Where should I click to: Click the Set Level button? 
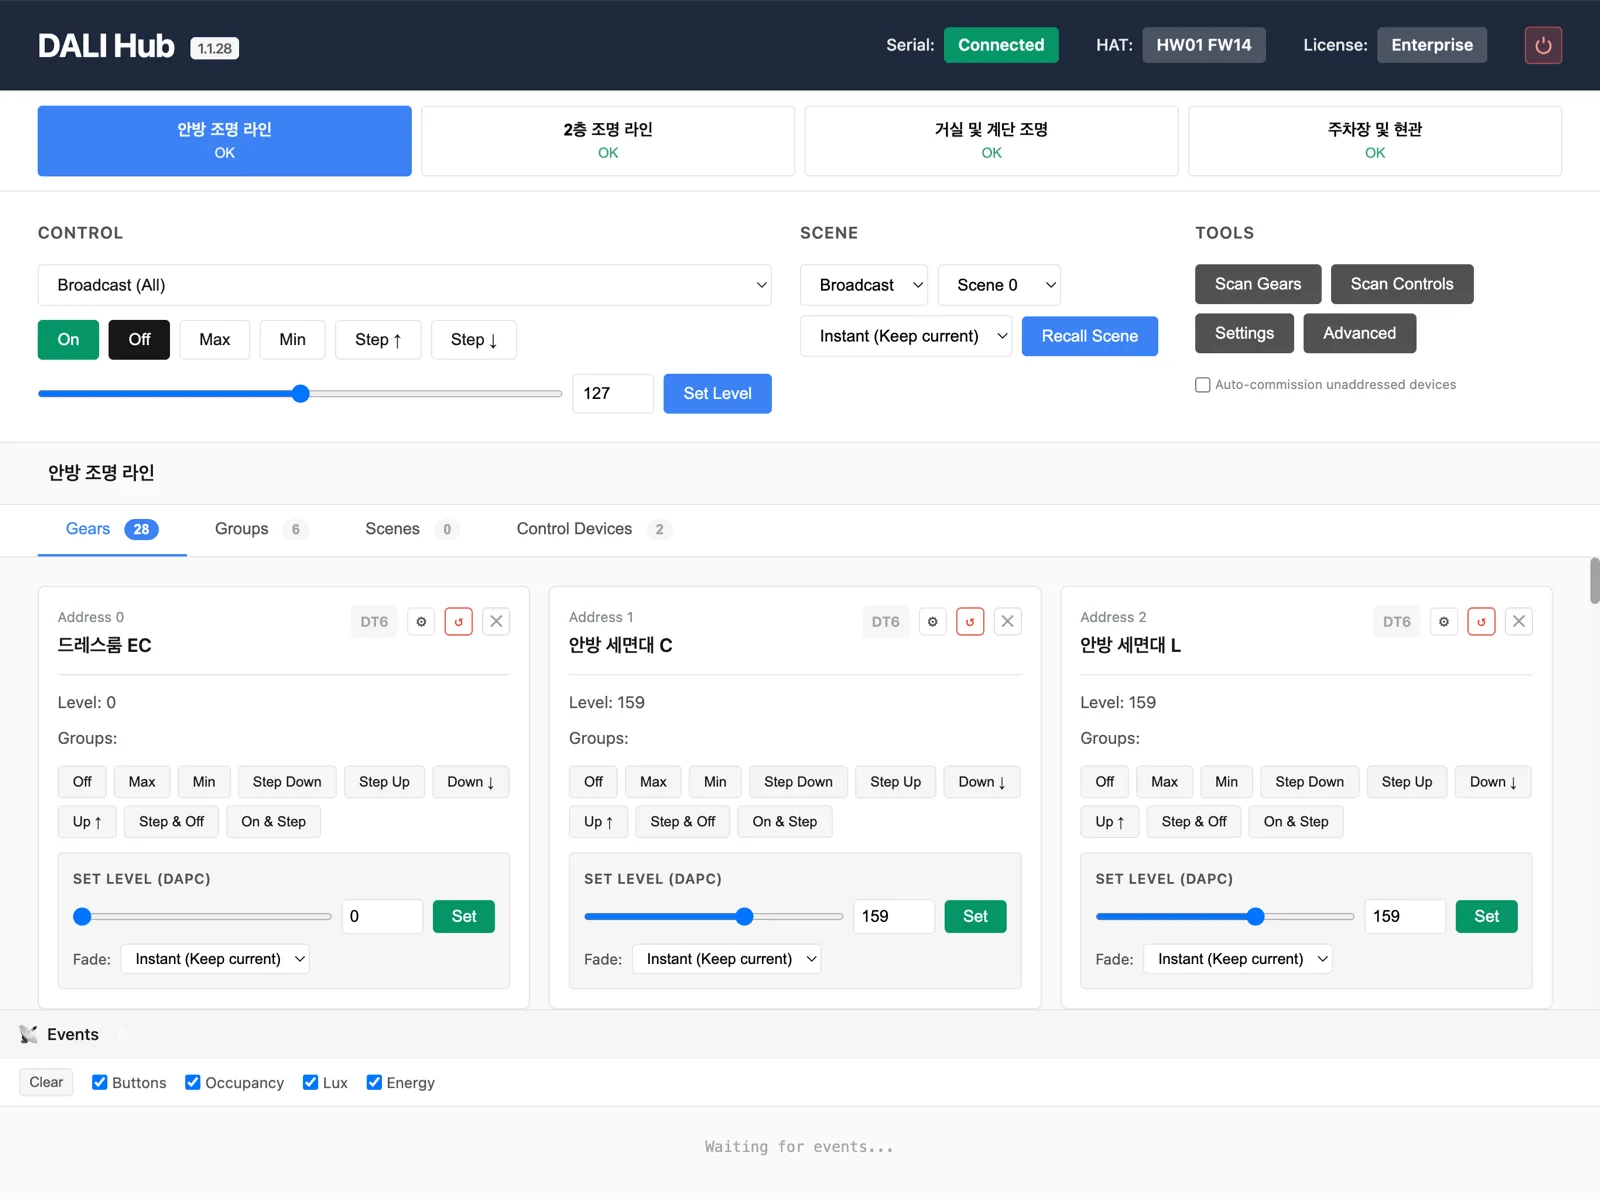(717, 394)
